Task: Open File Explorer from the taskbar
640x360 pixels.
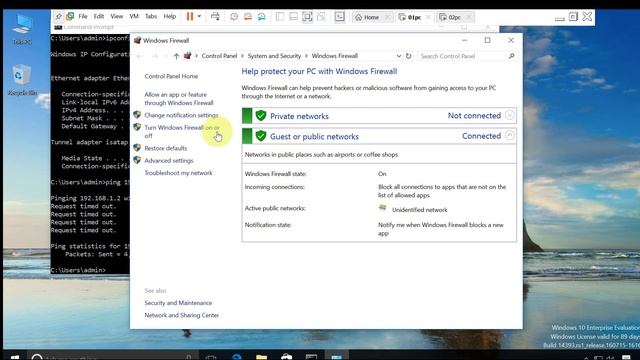Action: pos(262,356)
